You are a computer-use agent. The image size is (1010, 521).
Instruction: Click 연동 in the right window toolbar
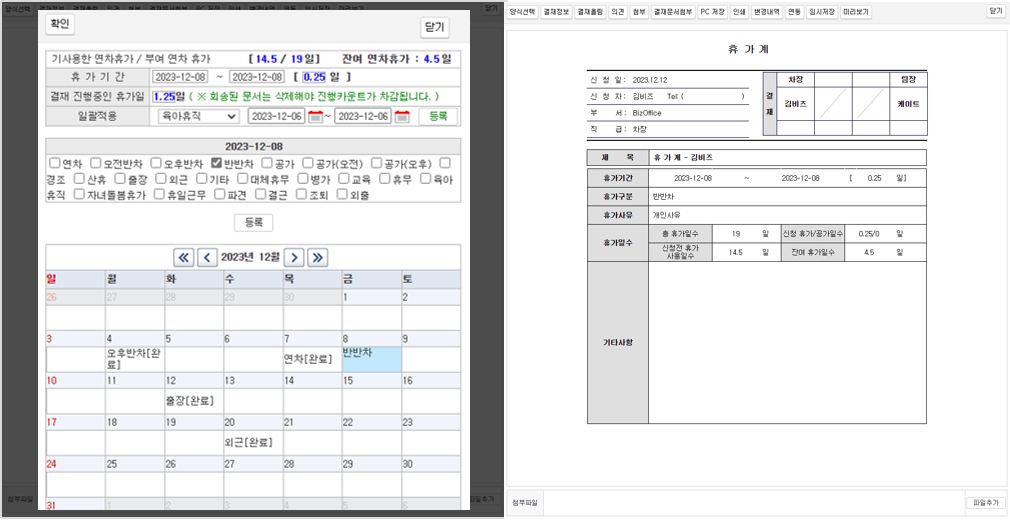(795, 12)
